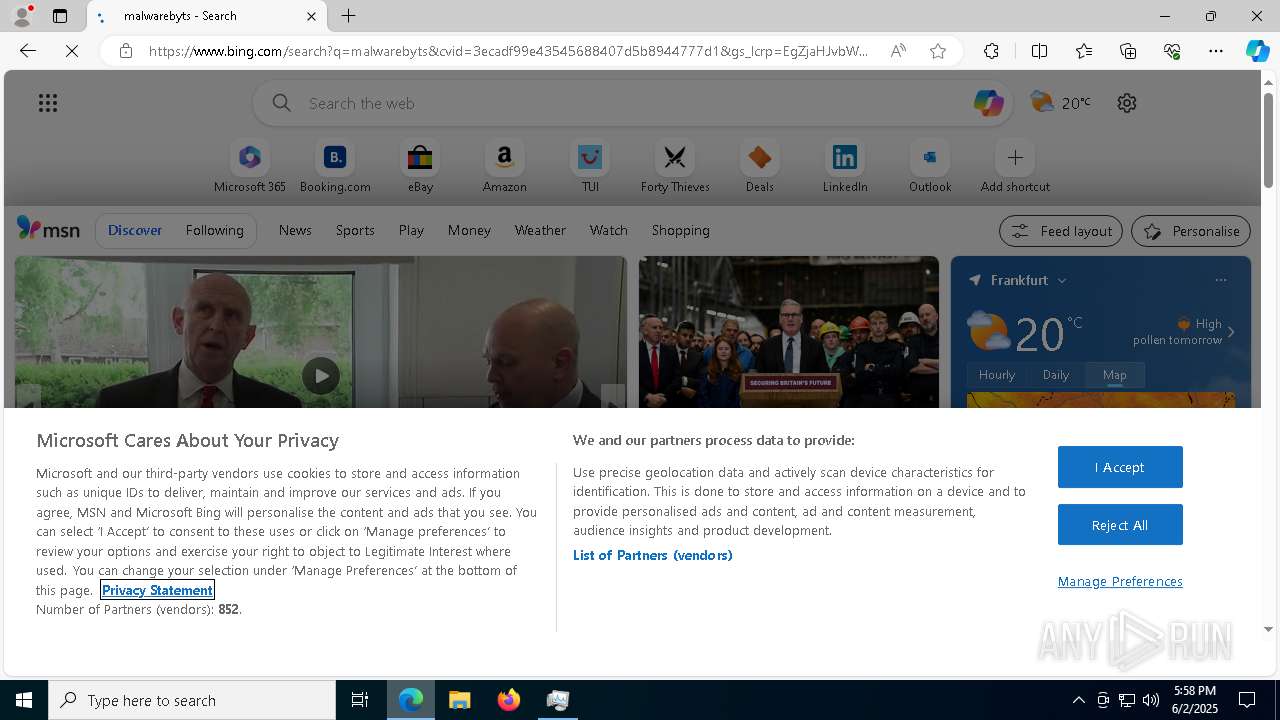Open the Privacy Statement link
This screenshot has height=720, width=1280.
157,590
